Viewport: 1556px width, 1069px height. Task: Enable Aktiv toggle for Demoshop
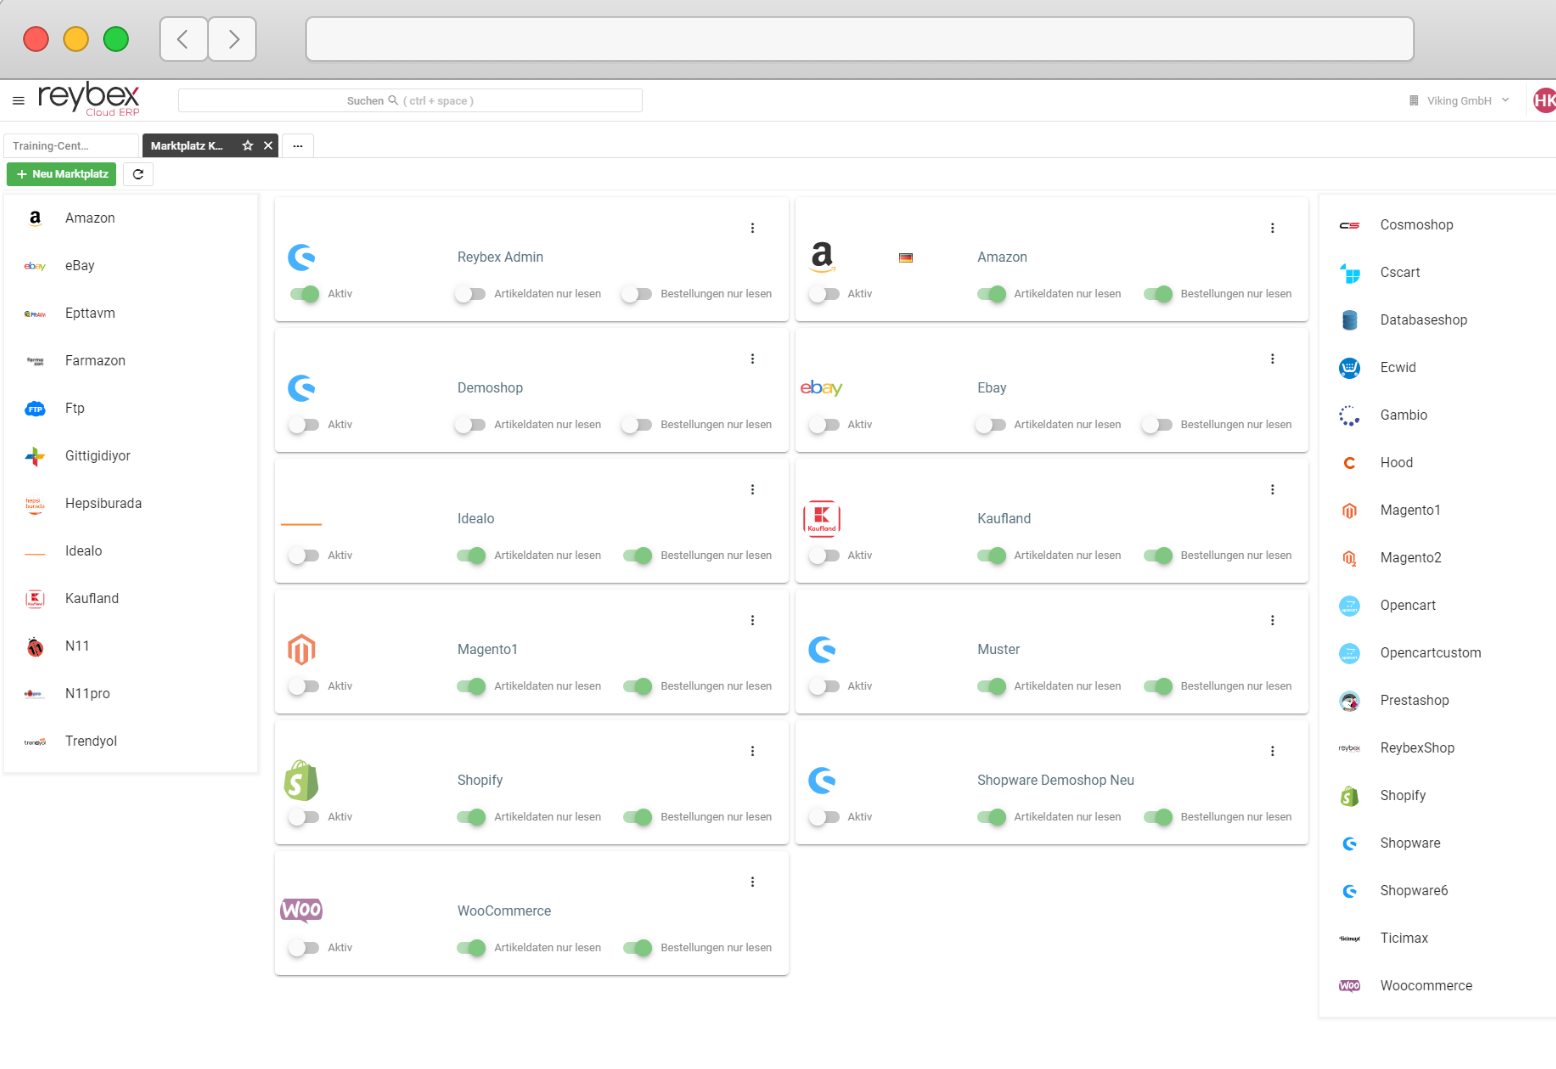(304, 425)
